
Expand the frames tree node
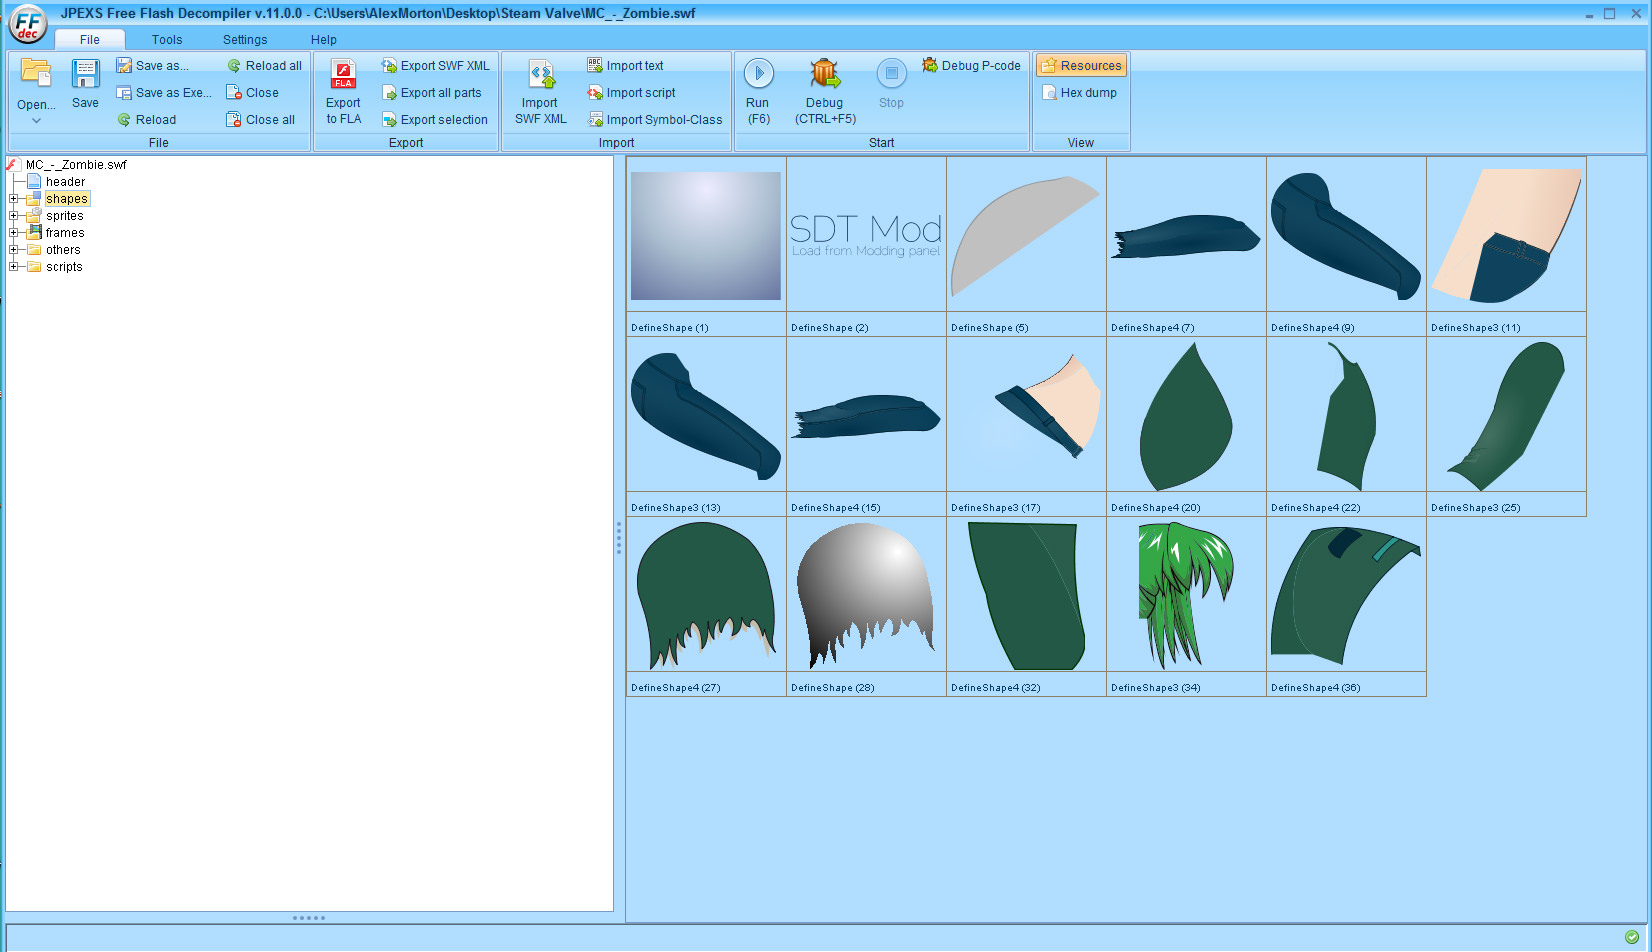pyautogui.click(x=14, y=233)
